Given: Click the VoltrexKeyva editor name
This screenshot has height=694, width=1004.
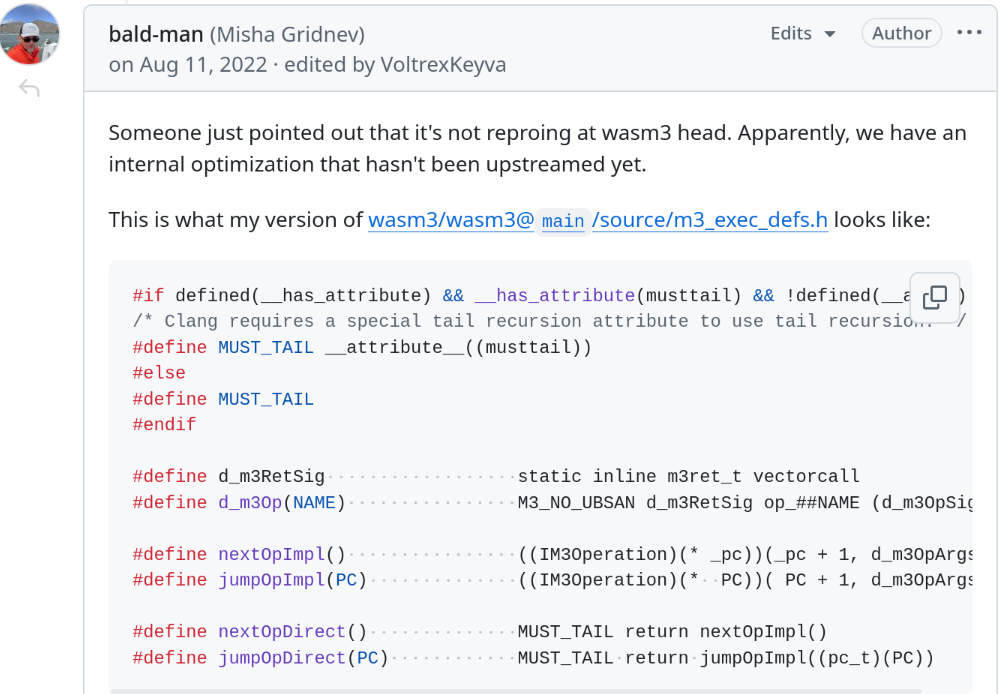Looking at the screenshot, I should [440, 65].
